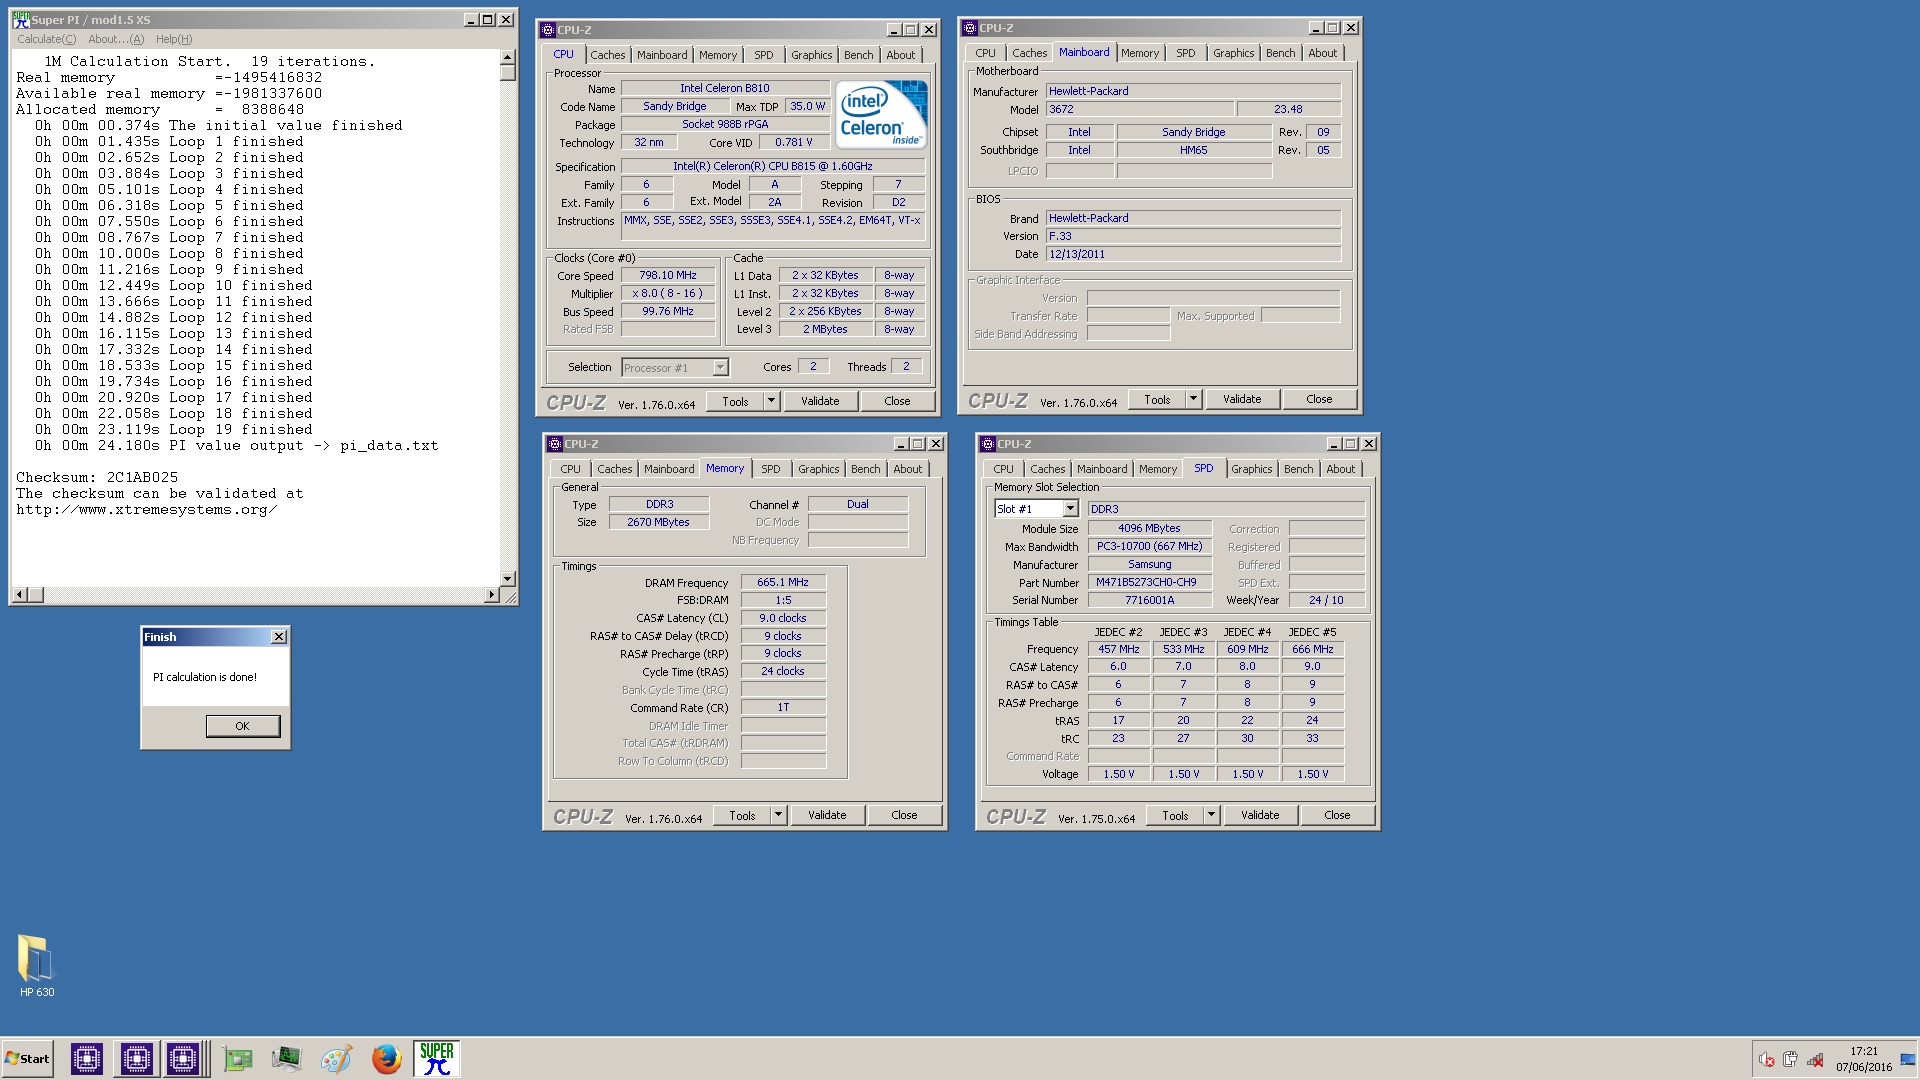The height and width of the screenshot is (1080, 1920).
Task: Expand Tools arrow in the Celeron CPU window
Action: [x=771, y=401]
